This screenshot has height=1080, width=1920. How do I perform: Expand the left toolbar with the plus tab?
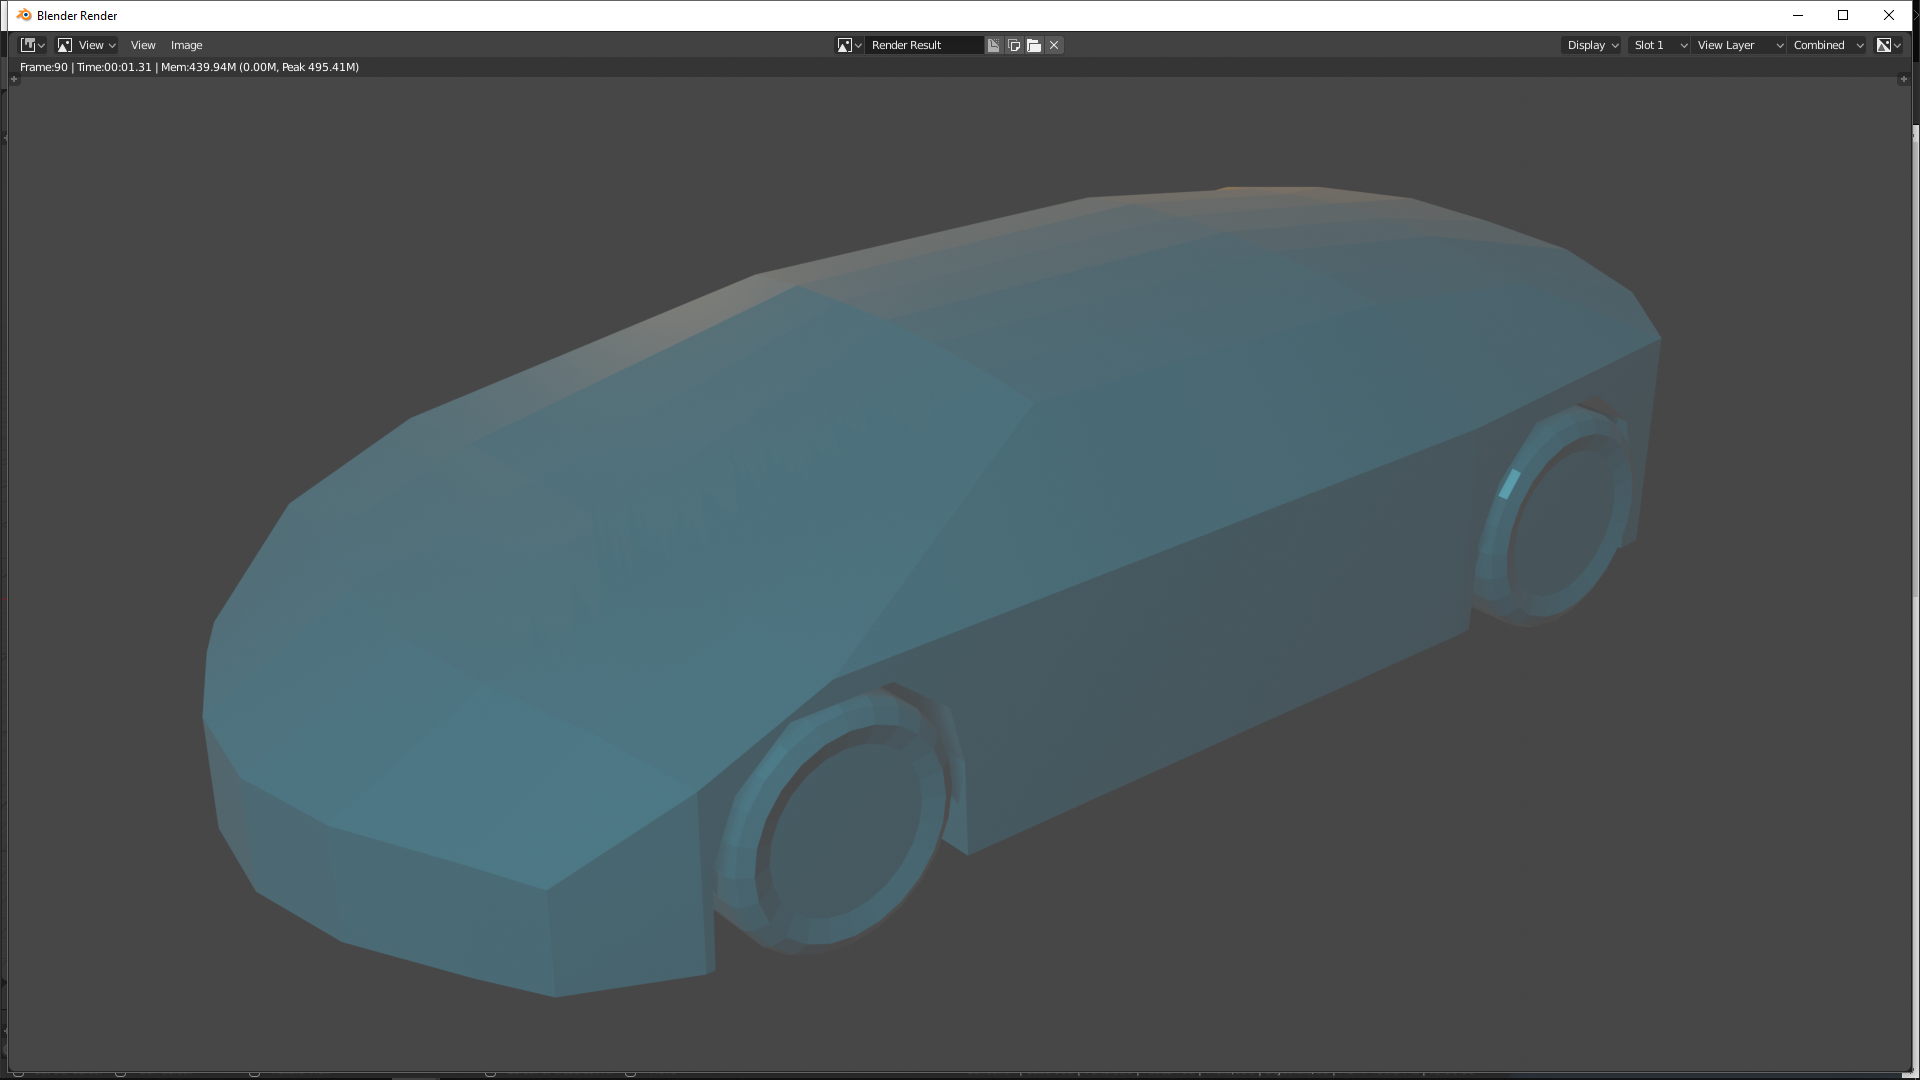click(14, 79)
